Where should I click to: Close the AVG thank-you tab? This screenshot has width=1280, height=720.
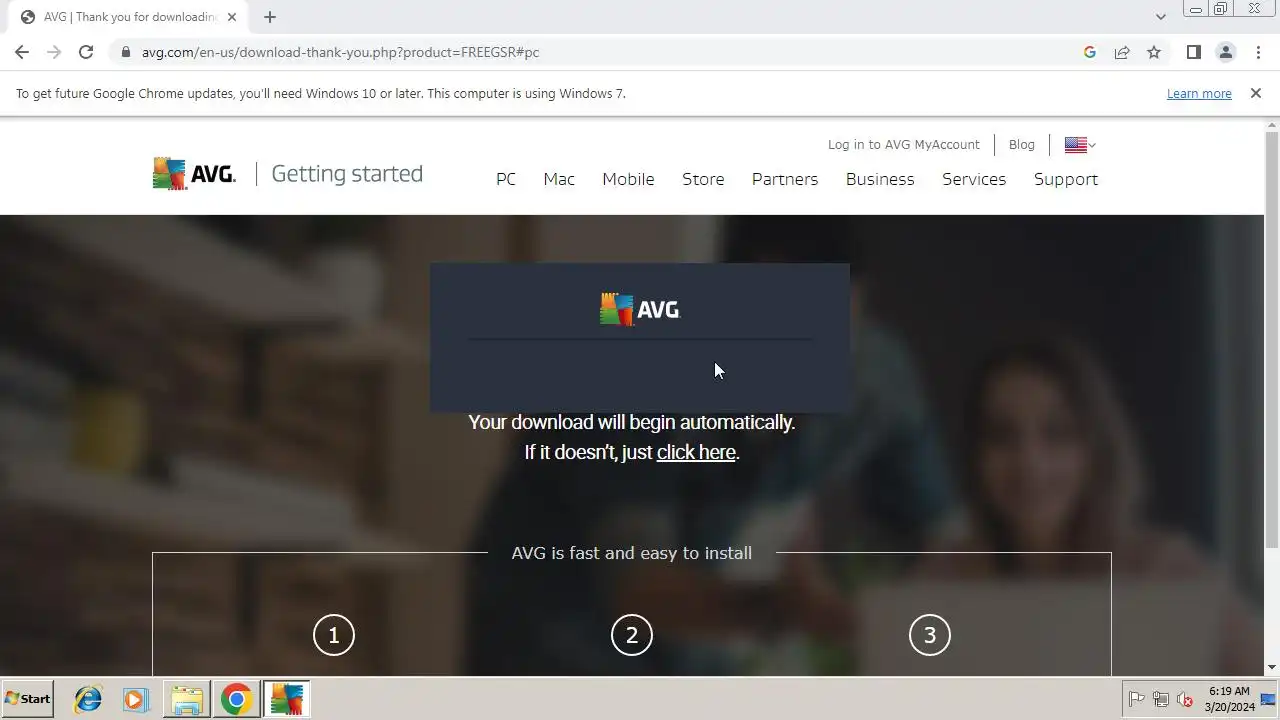(x=232, y=17)
